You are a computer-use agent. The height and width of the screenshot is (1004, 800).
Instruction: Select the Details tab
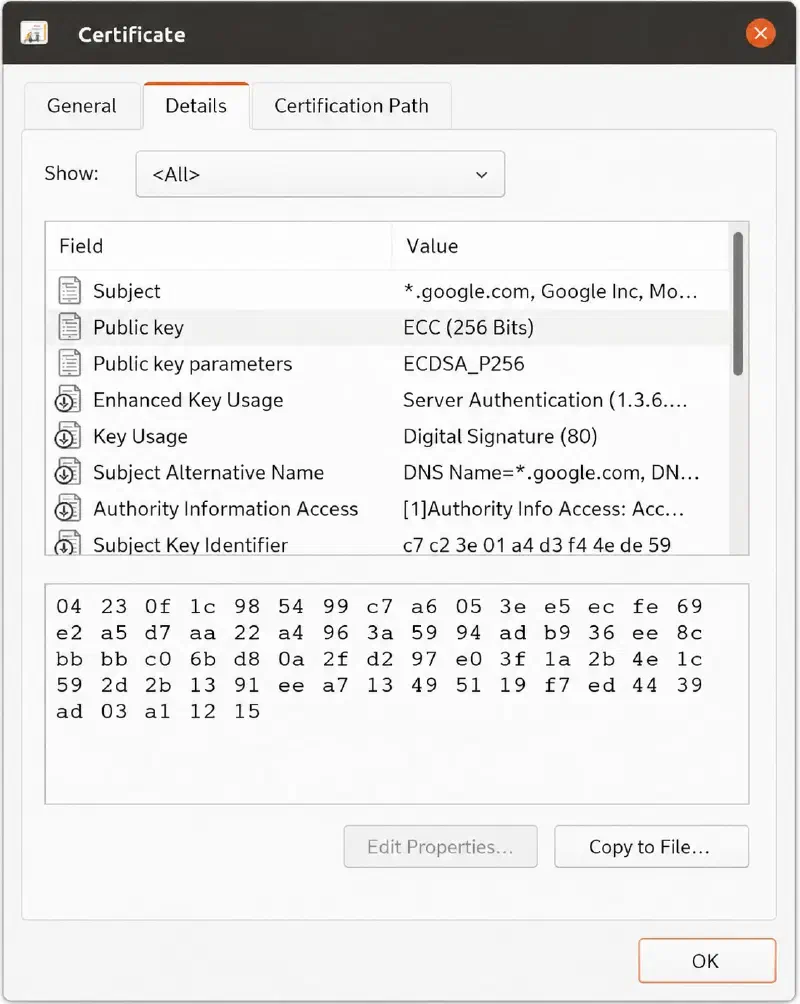coord(196,106)
